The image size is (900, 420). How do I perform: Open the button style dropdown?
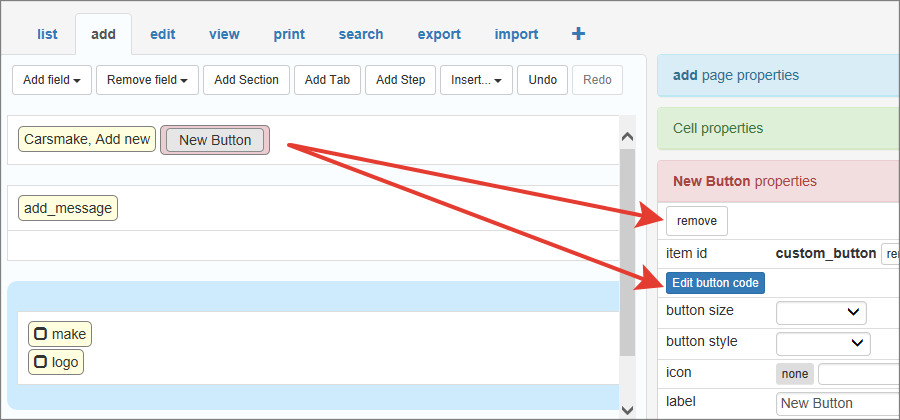823,343
